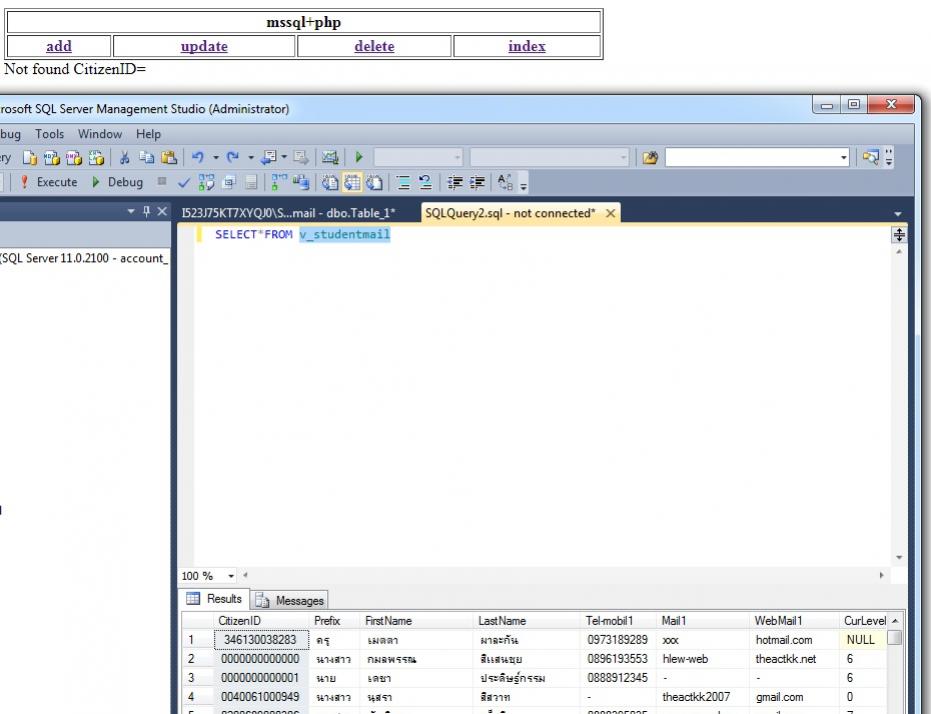Click the gray Cancel Executing Query square
Image resolution: width=931 pixels, height=714 pixels.
click(162, 182)
